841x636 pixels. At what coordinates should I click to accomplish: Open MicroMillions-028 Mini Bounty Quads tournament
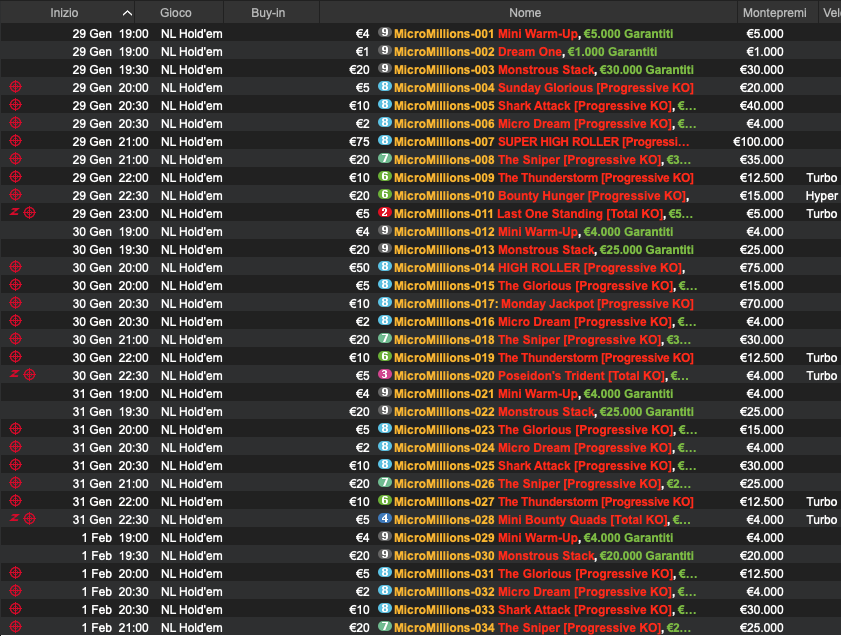click(x=542, y=520)
